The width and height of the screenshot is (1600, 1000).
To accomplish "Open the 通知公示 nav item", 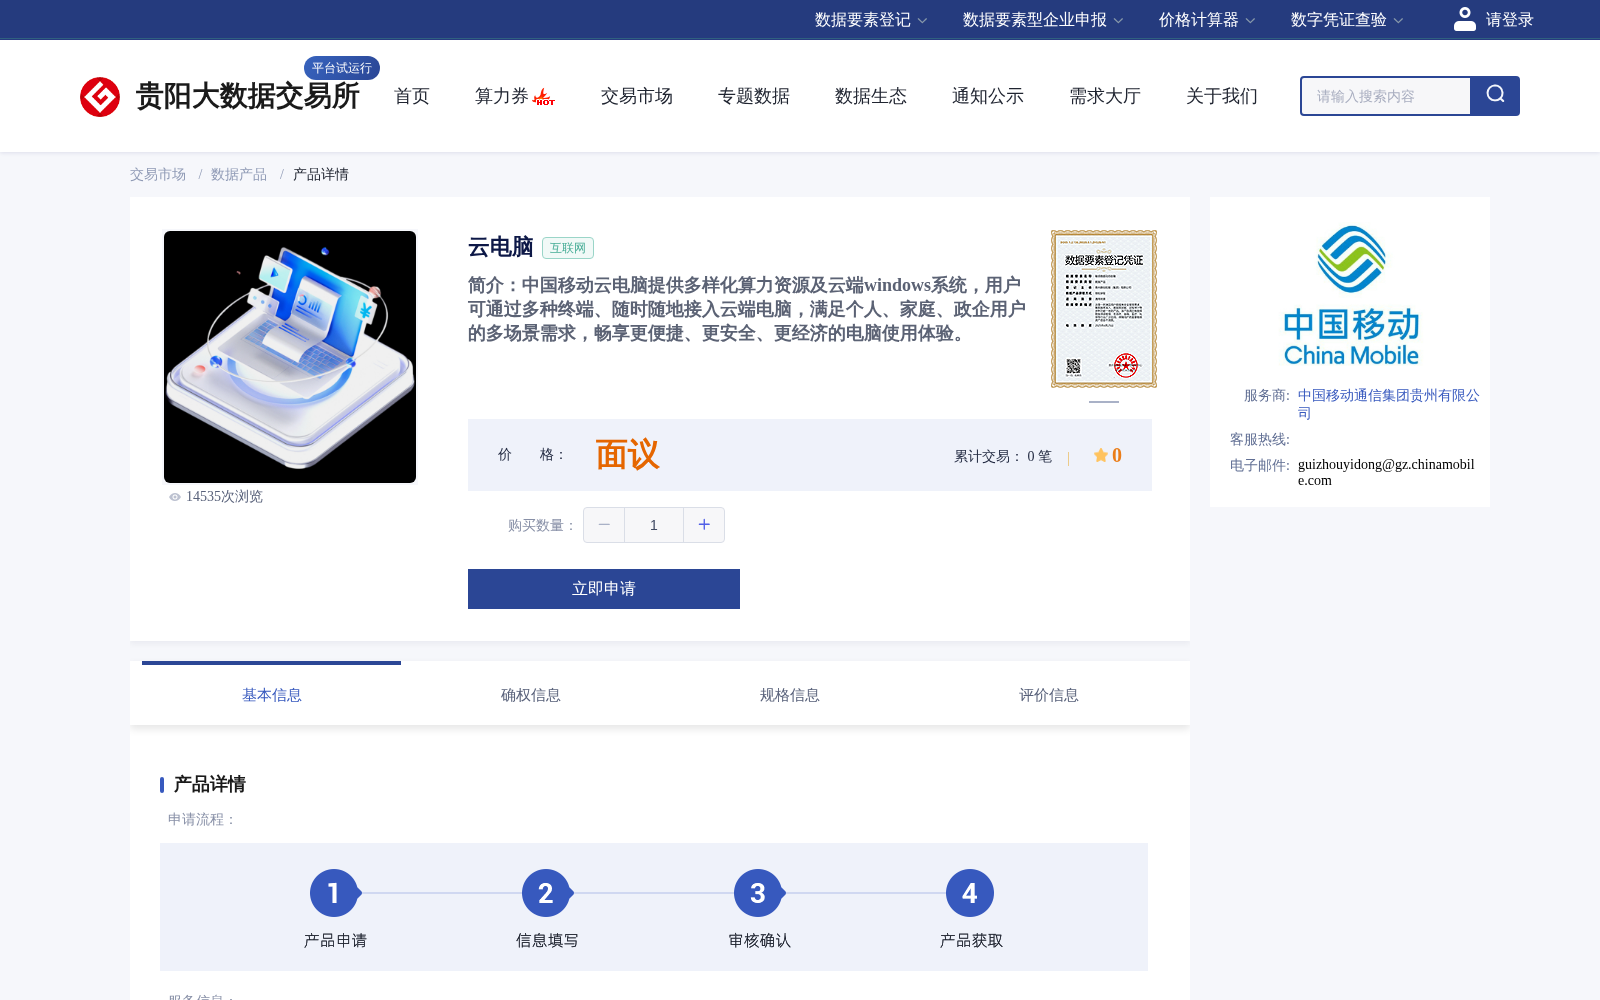I will 988,96.
